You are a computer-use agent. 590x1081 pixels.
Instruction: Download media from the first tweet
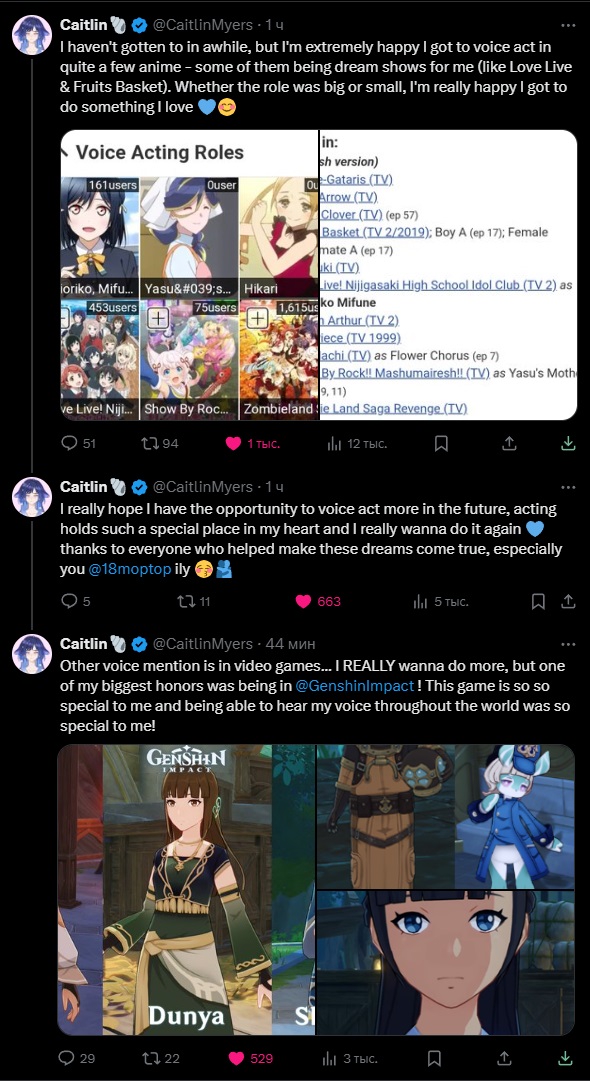[x=568, y=443]
